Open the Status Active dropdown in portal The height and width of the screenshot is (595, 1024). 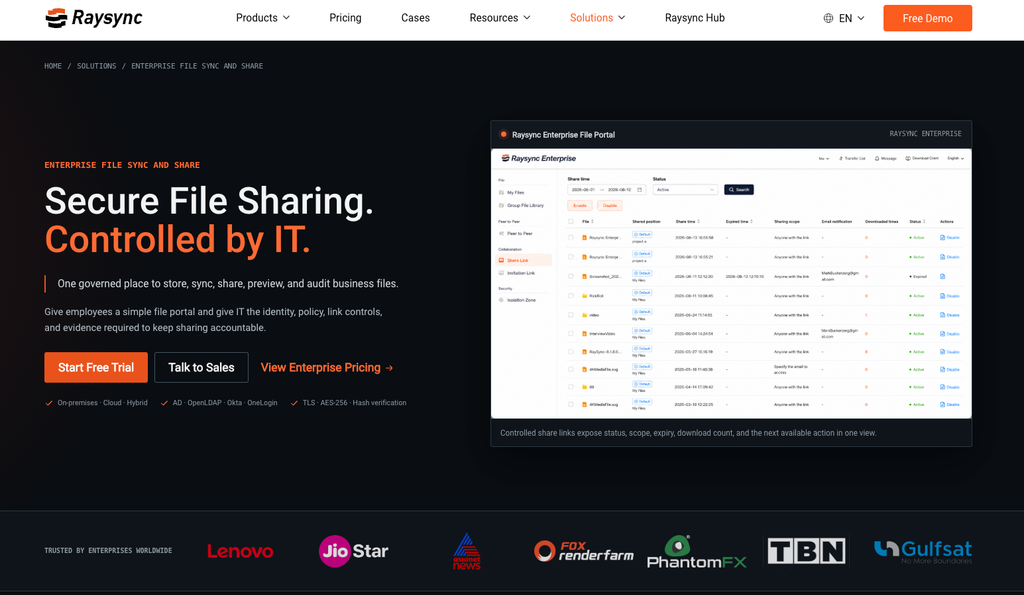point(685,189)
